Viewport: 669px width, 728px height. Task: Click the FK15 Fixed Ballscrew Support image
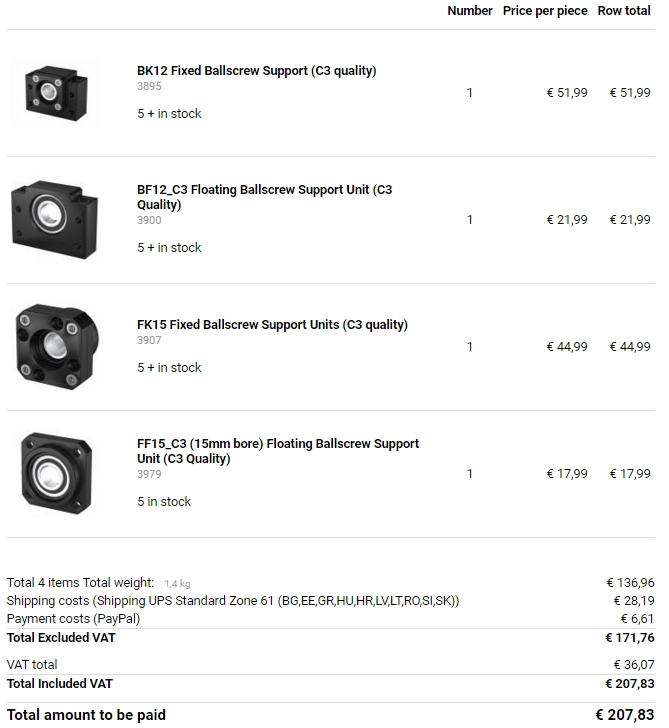(x=55, y=346)
